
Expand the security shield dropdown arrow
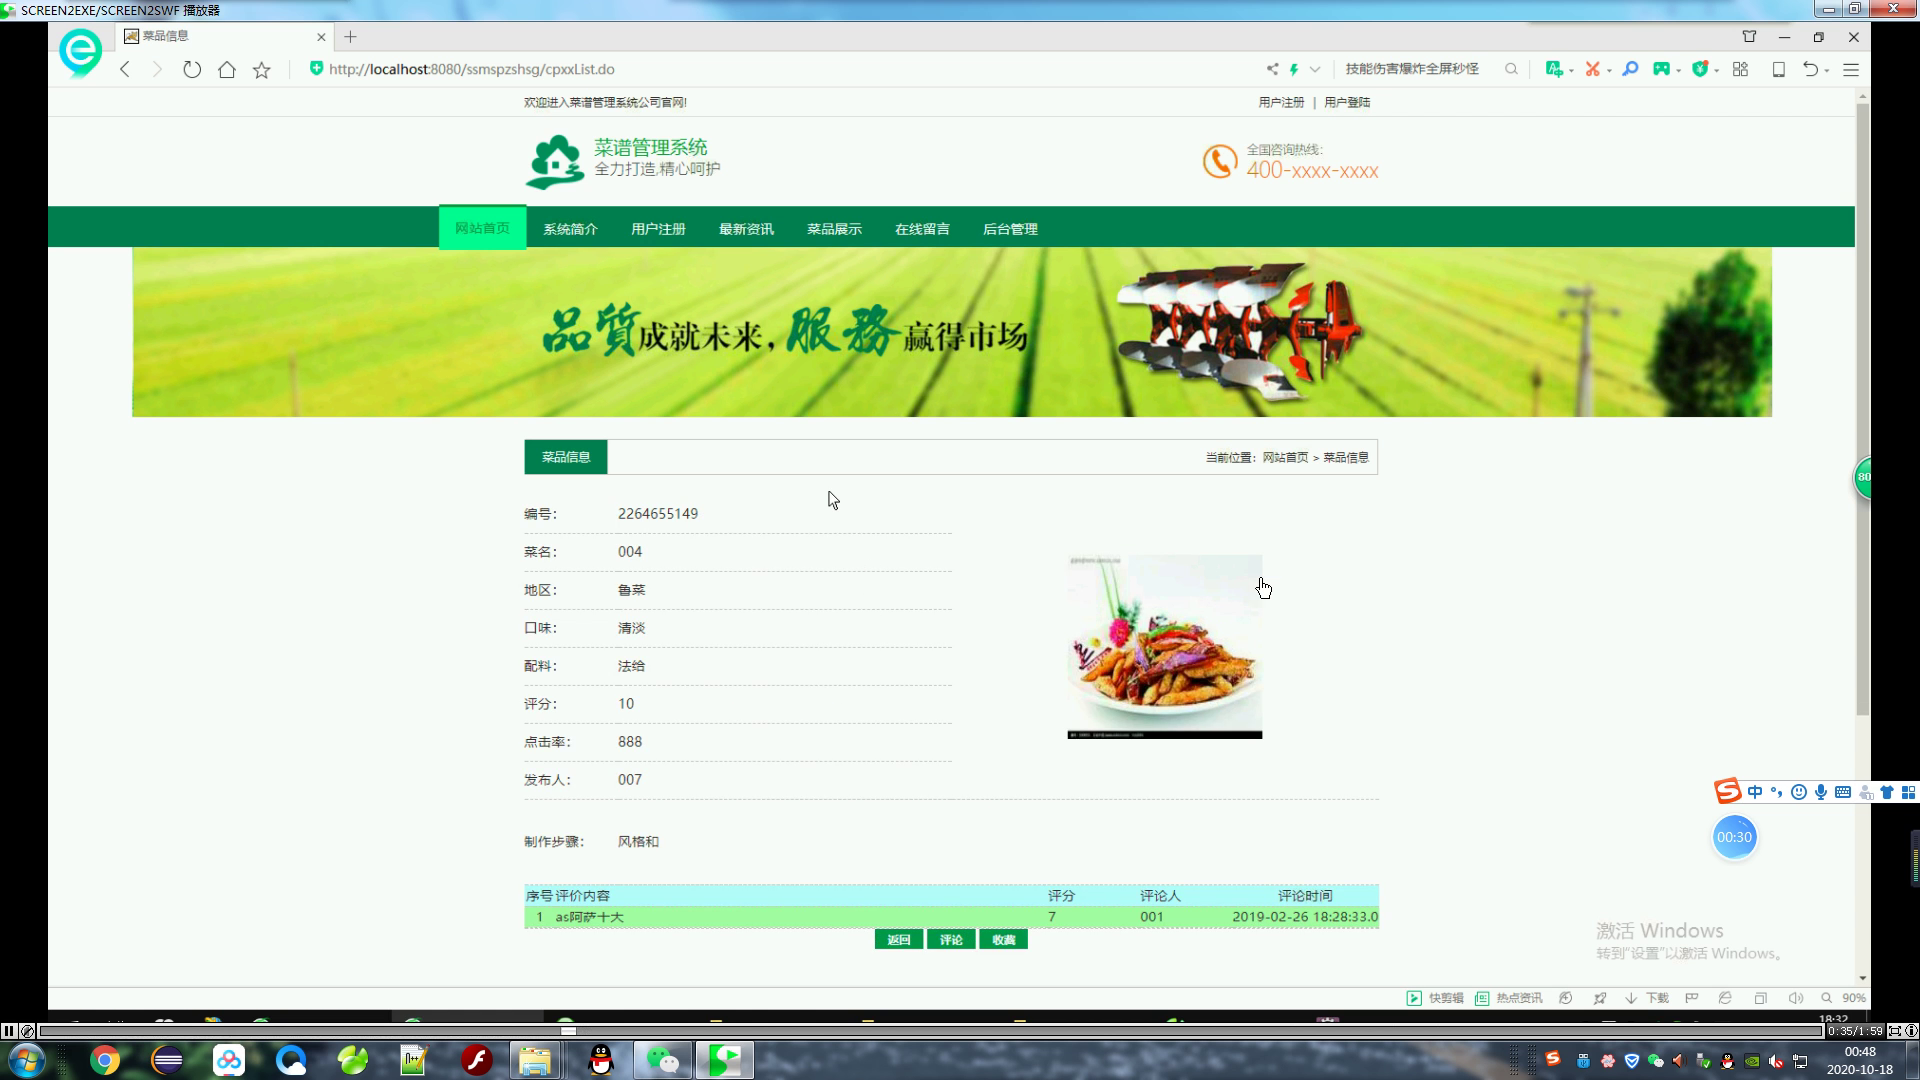(1716, 71)
